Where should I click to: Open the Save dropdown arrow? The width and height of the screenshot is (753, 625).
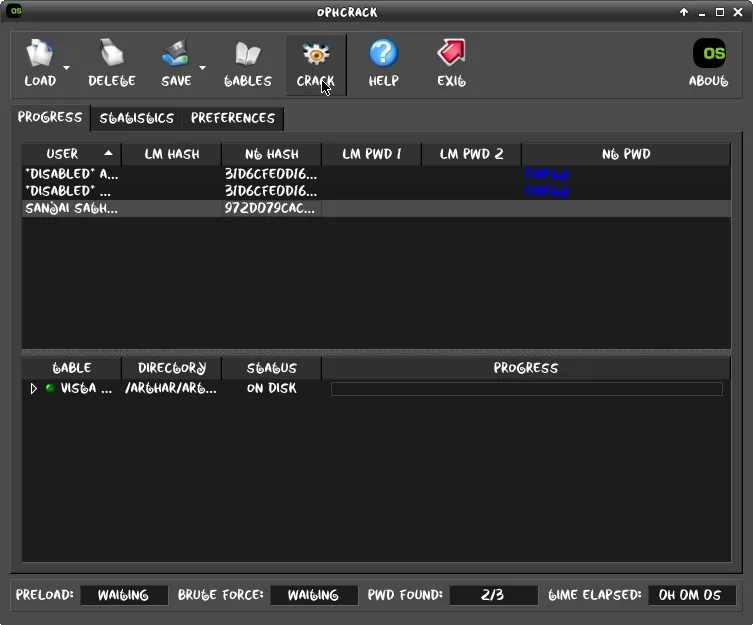click(202, 68)
